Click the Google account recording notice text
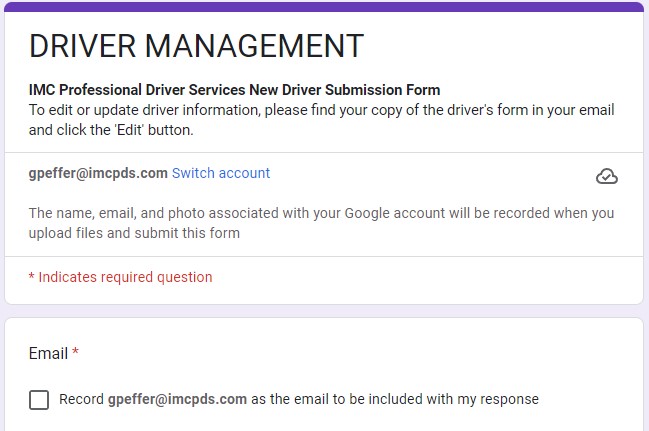 [320, 213]
